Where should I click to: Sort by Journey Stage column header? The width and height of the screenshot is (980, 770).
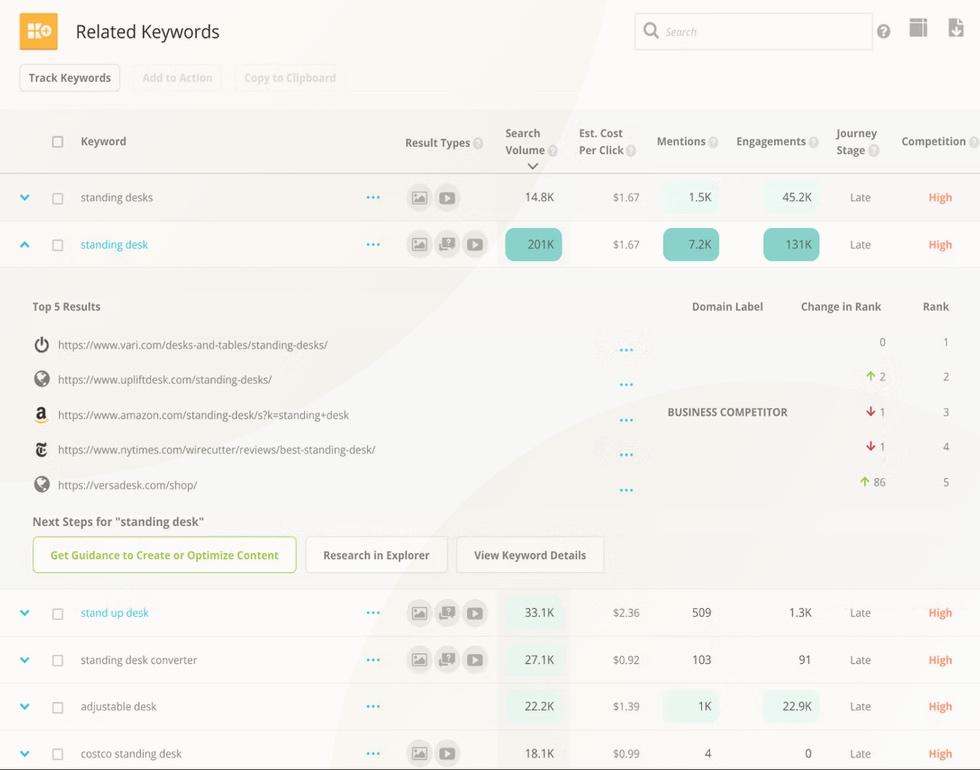tap(856, 142)
